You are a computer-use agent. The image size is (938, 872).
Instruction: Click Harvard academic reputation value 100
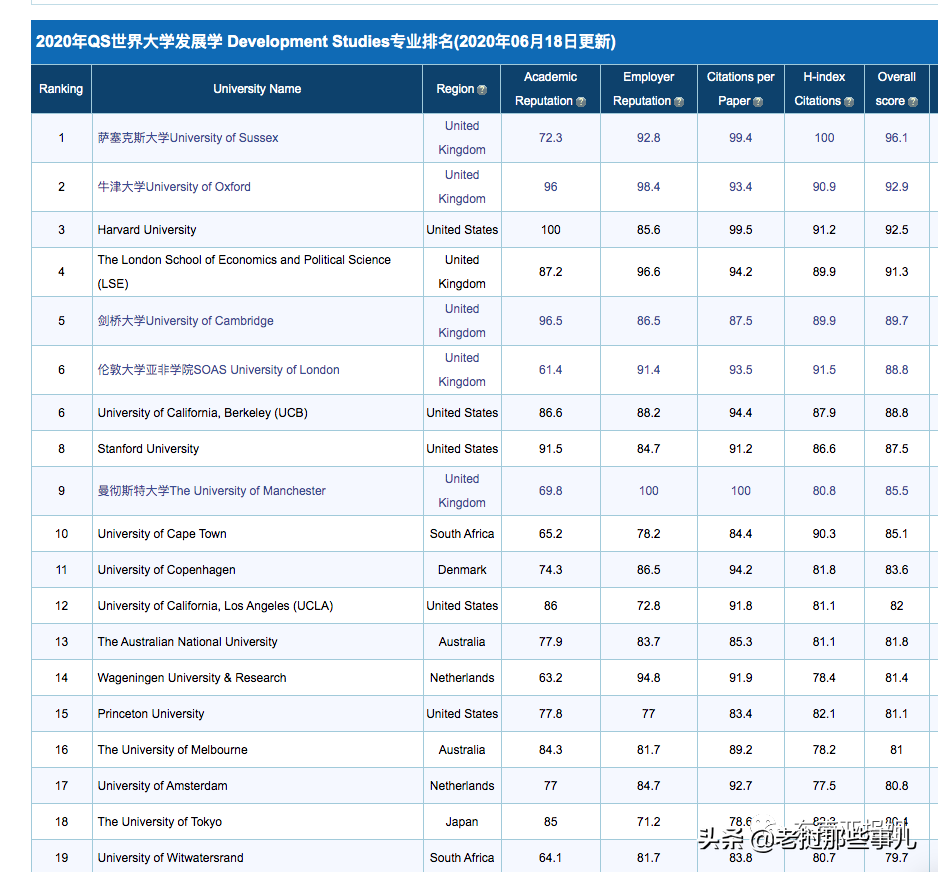550,230
